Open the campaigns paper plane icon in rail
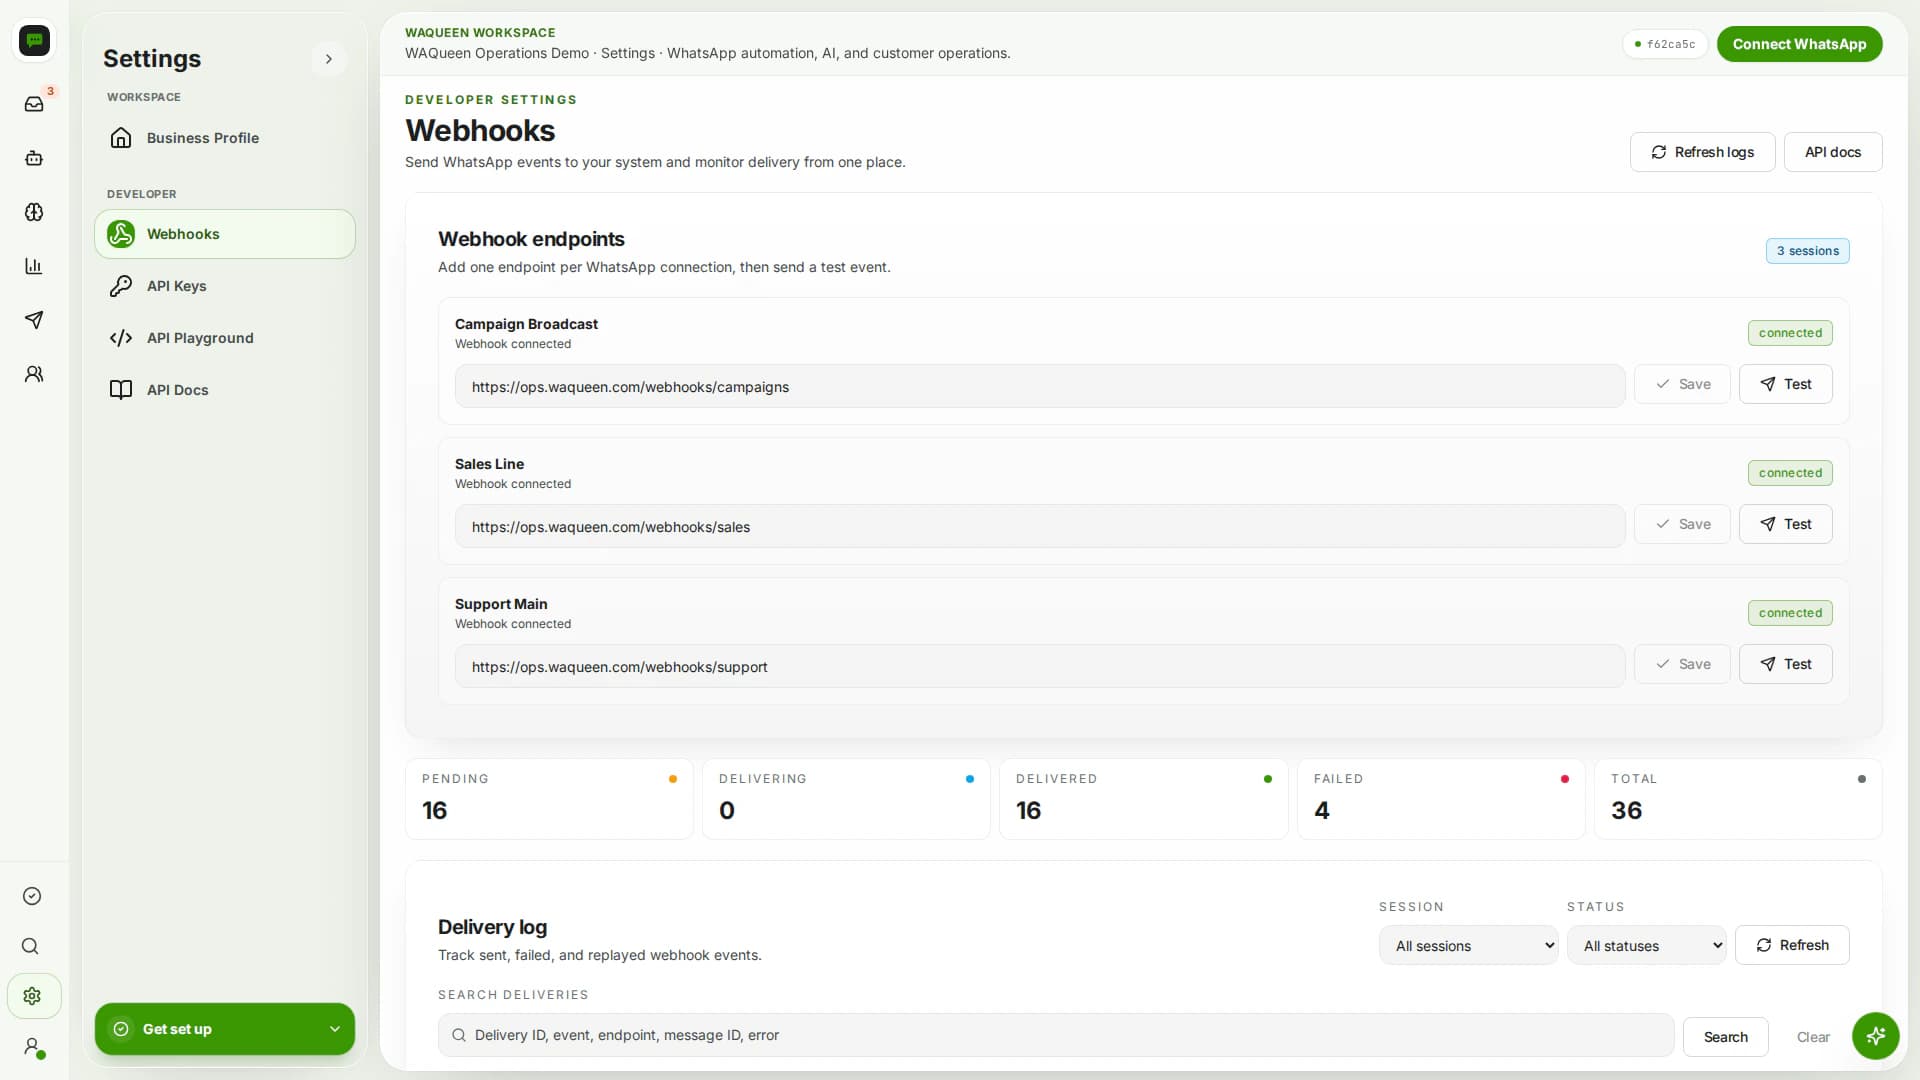The image size is (1920, 1080). [x=34, y=320]
